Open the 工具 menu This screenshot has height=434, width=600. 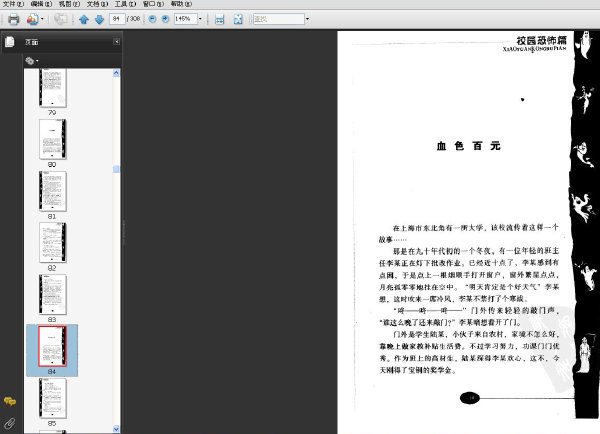[126, 4]
